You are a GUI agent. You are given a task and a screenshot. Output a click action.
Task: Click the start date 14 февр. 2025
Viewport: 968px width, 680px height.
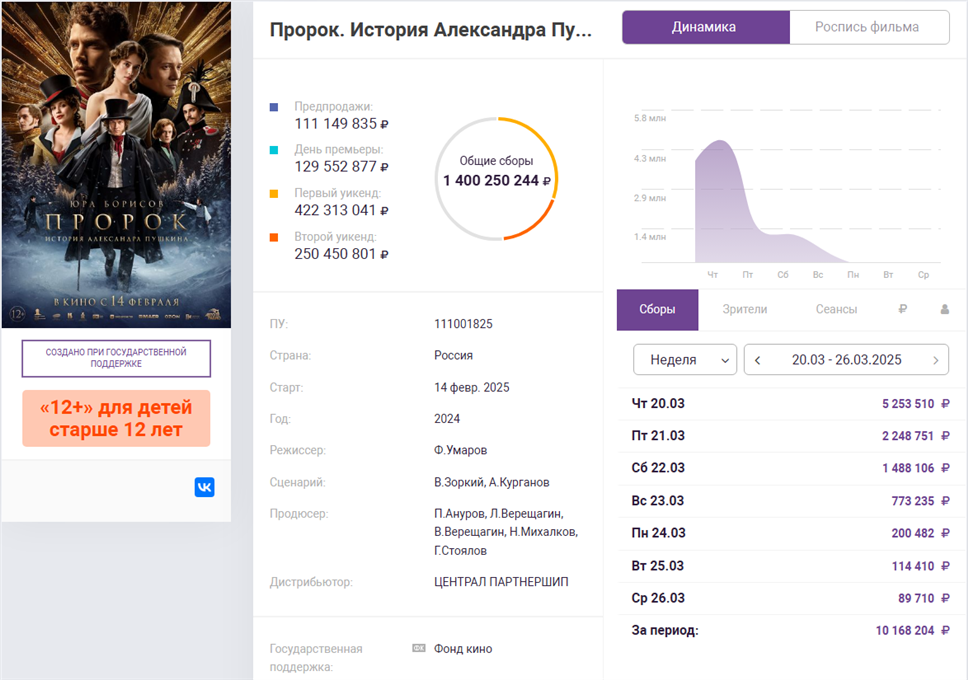point(472,387)
